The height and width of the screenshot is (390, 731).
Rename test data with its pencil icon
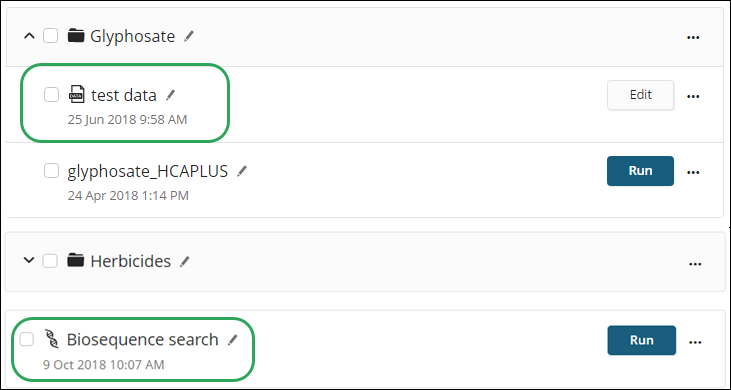click(x=171, y=95)
